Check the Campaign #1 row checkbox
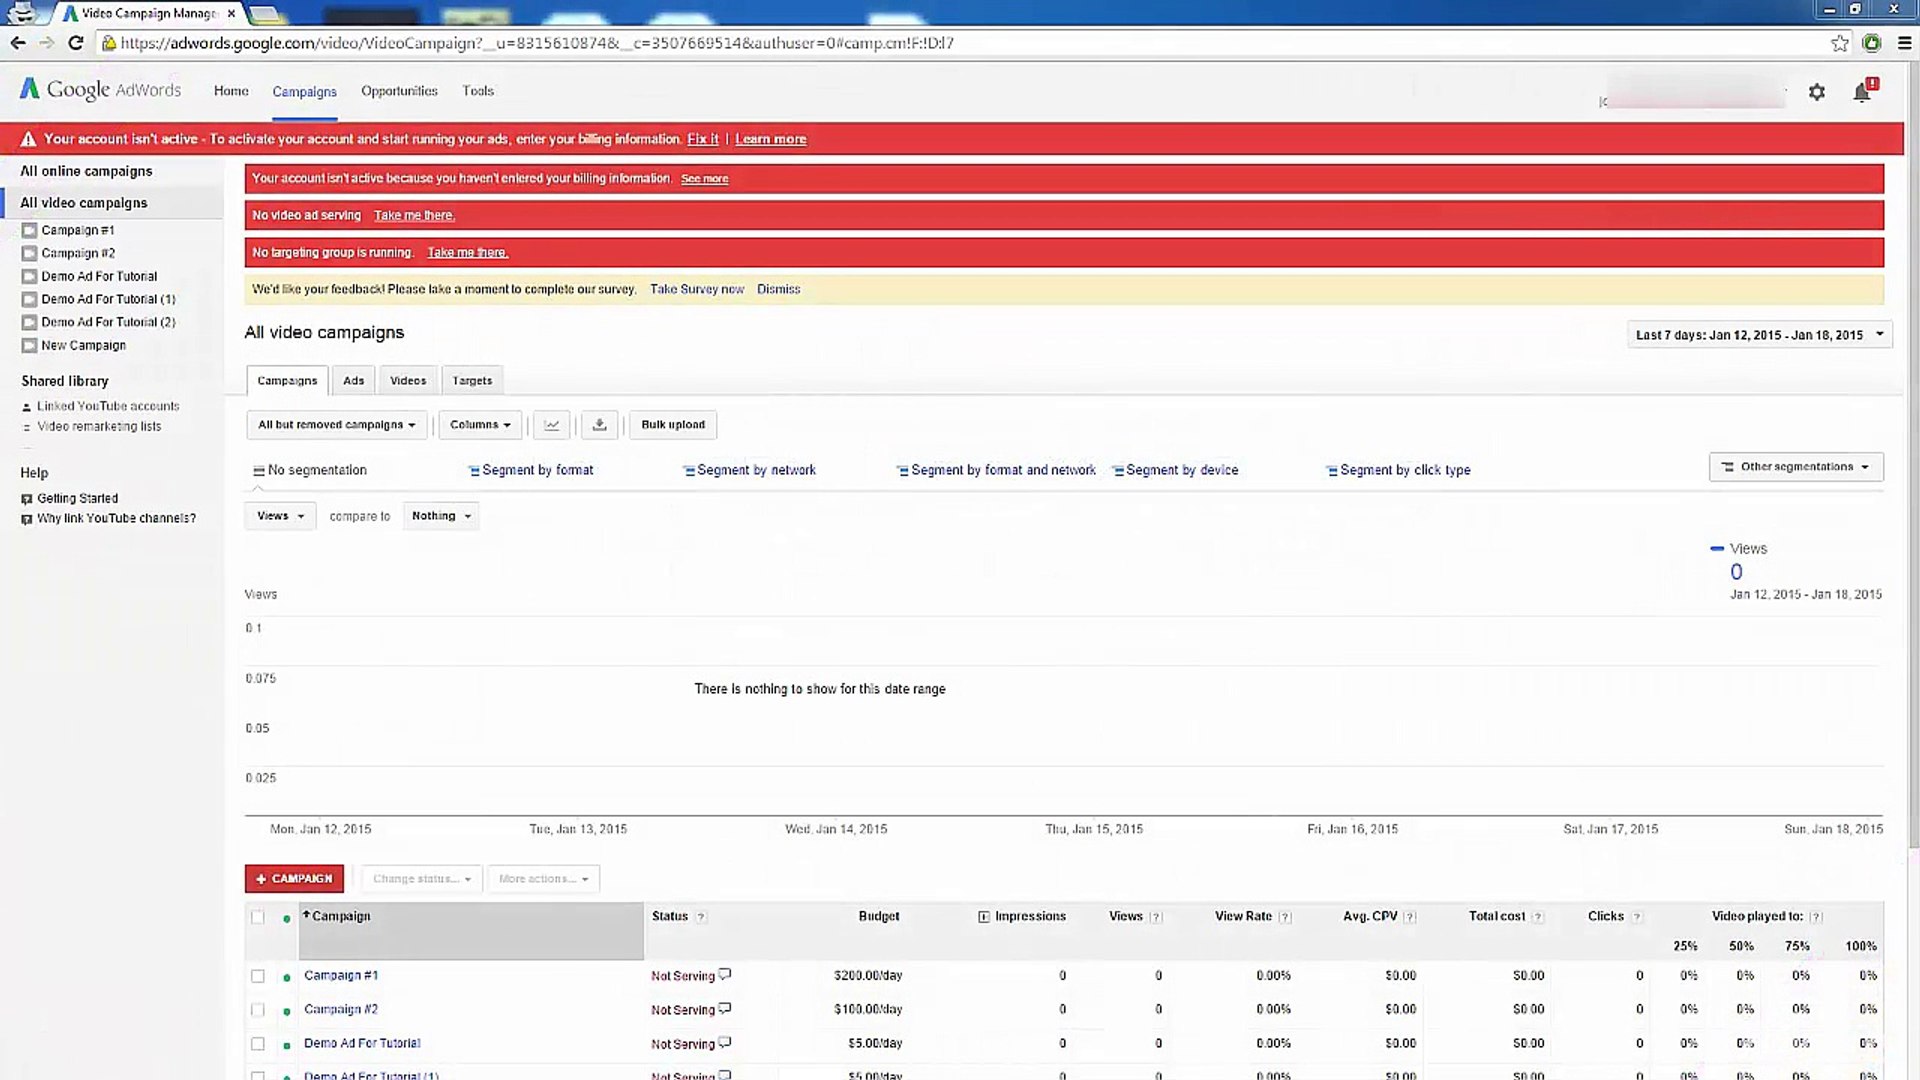1920x1080 pixels. [257, 976]
